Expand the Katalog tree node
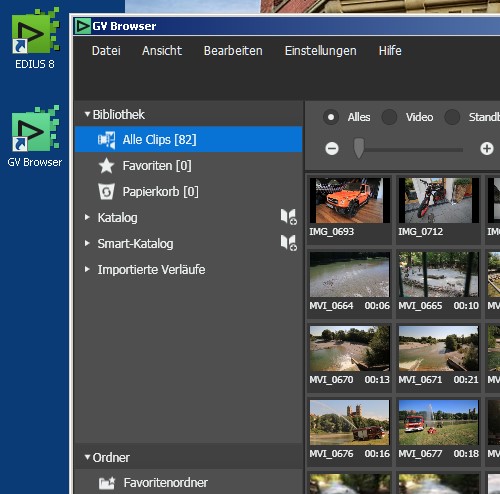Image resolution: width=500 pixels, height=494 pixels. pos(87,217)
